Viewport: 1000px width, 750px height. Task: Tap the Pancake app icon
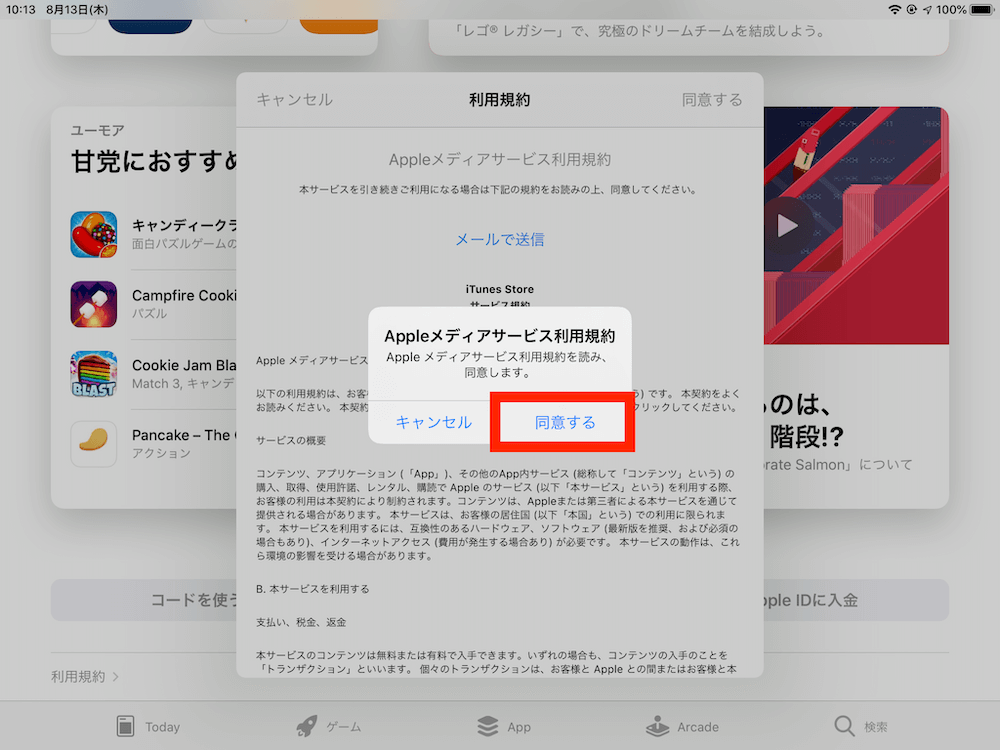click(x=94, y=444)
